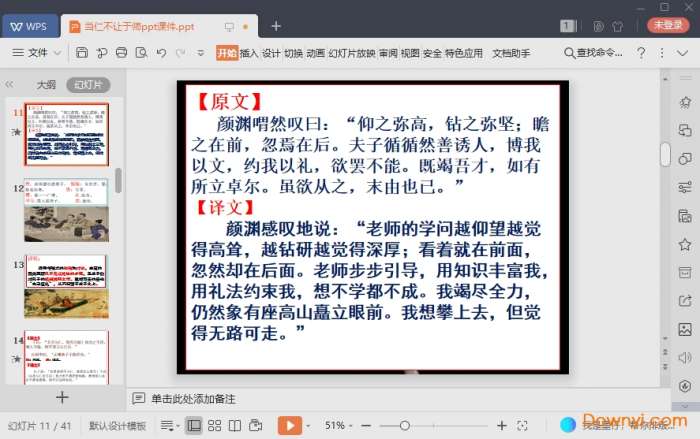Click the 查找命令 search box

pyautogui.click(x=593, y=53)
